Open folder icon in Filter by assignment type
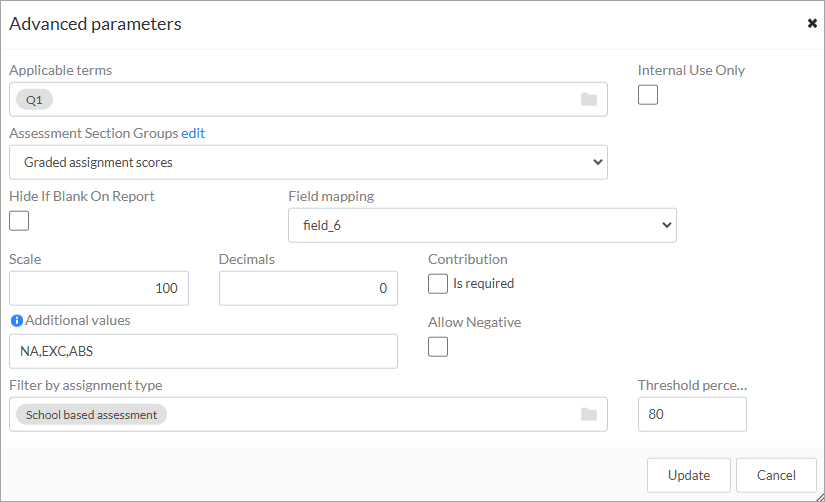Viewport: 825px width, 502px height. coord(589,415)
